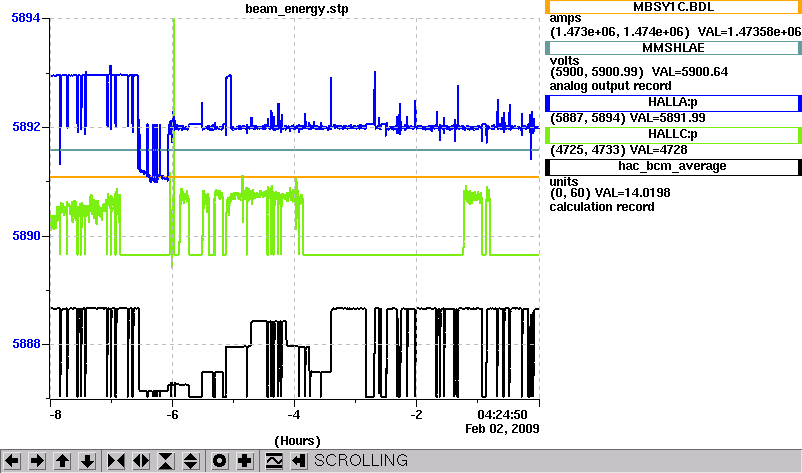The height and width of the screenshot is (473, 802).
Task: Click the x-axis label -4
Action: tap(294, 415)
